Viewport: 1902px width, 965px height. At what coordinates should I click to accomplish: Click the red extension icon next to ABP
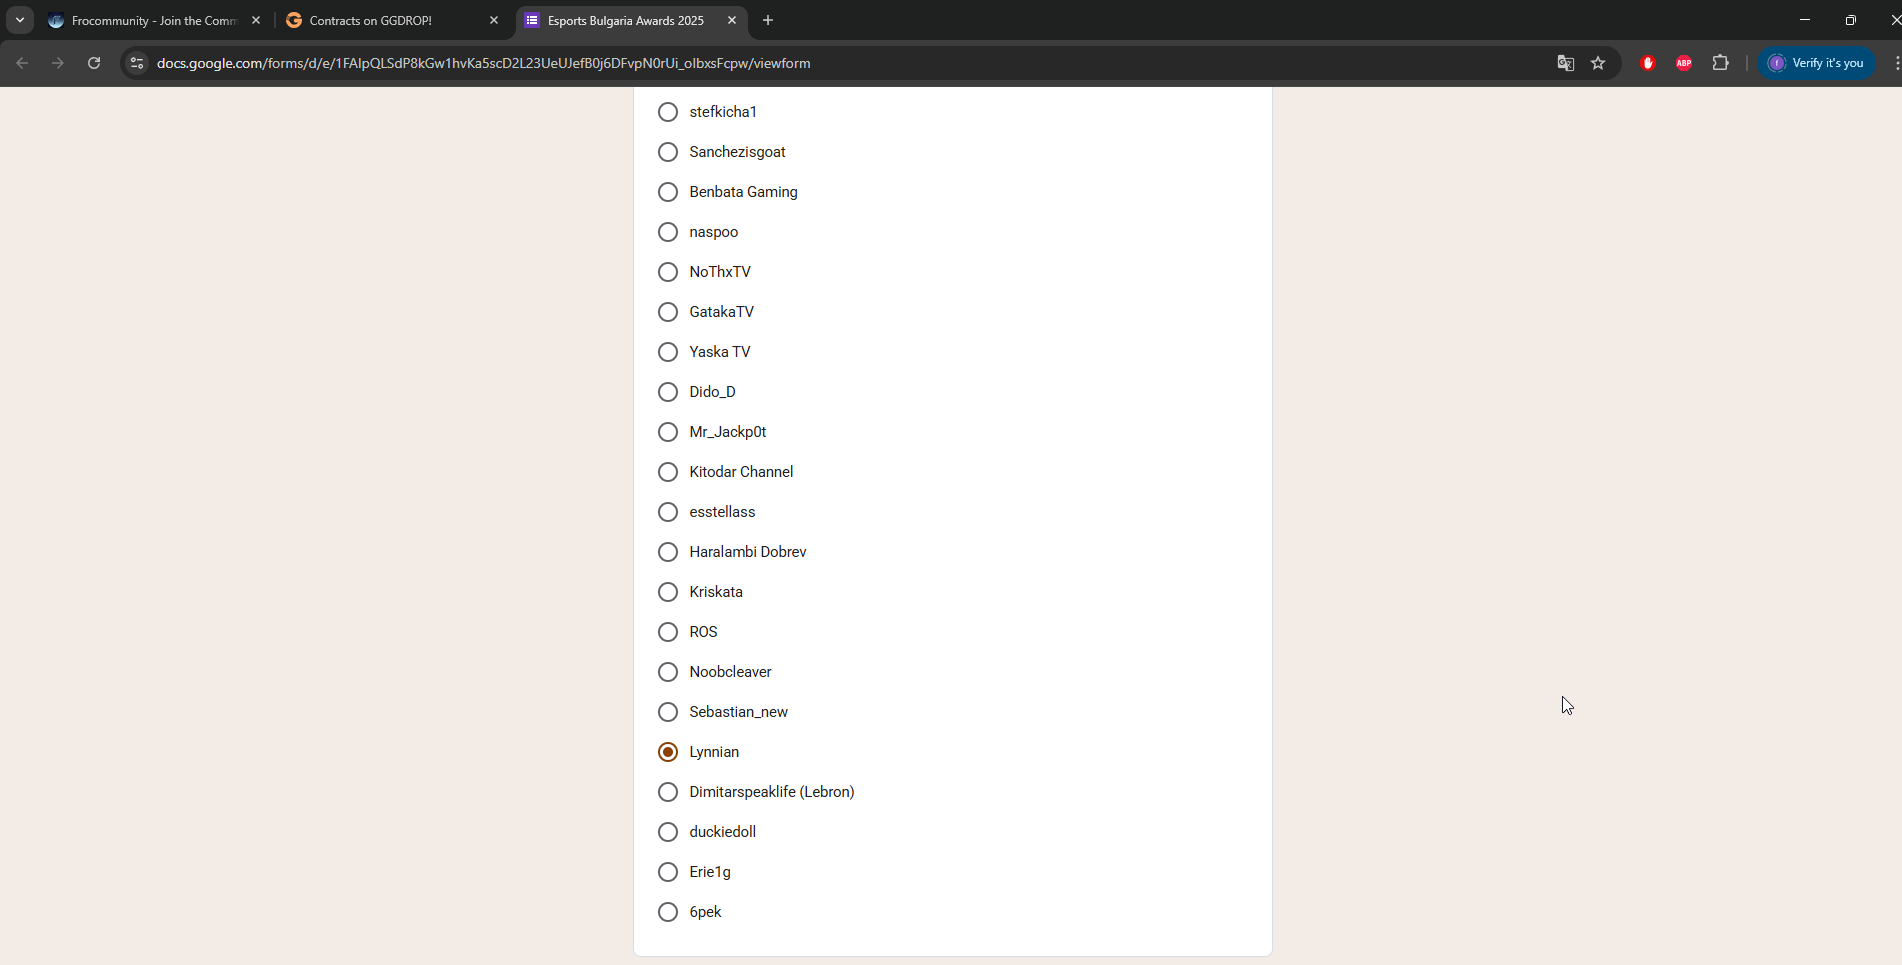1648,63
